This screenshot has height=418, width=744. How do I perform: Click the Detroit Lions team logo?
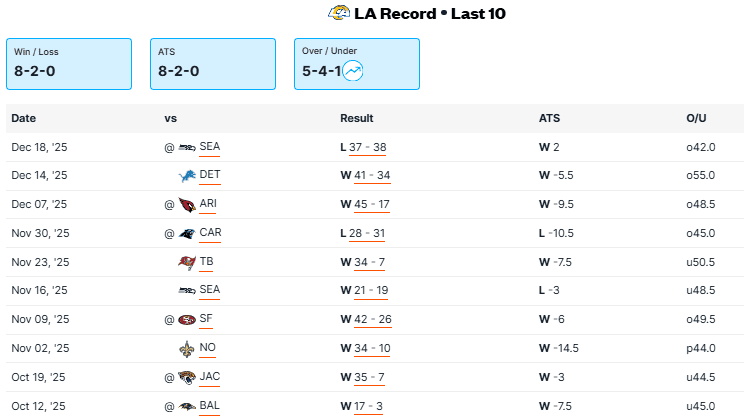pyautogui.click(x=187, y=175)
